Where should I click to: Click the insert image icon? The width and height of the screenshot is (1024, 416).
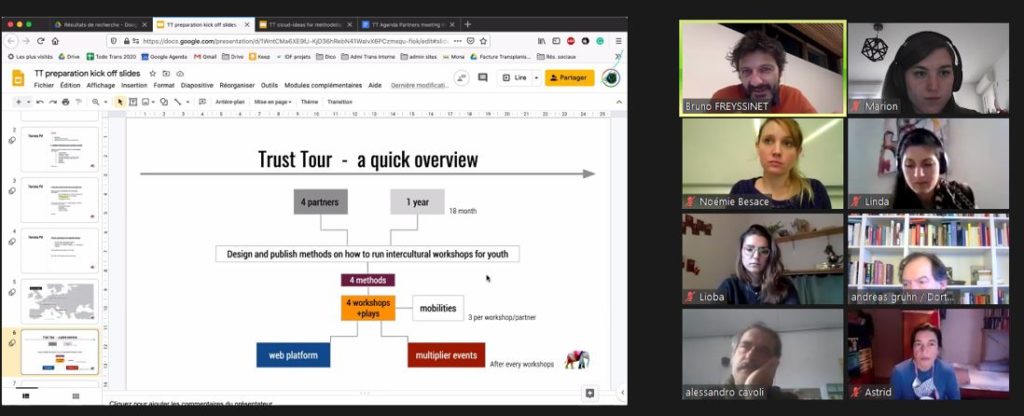(145, 102)
